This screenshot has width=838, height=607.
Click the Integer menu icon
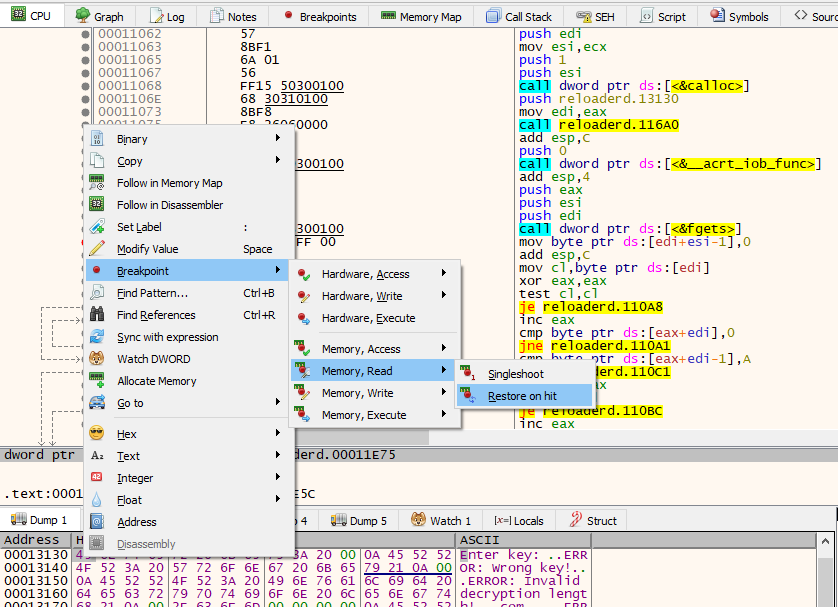(x=97, y=477)
